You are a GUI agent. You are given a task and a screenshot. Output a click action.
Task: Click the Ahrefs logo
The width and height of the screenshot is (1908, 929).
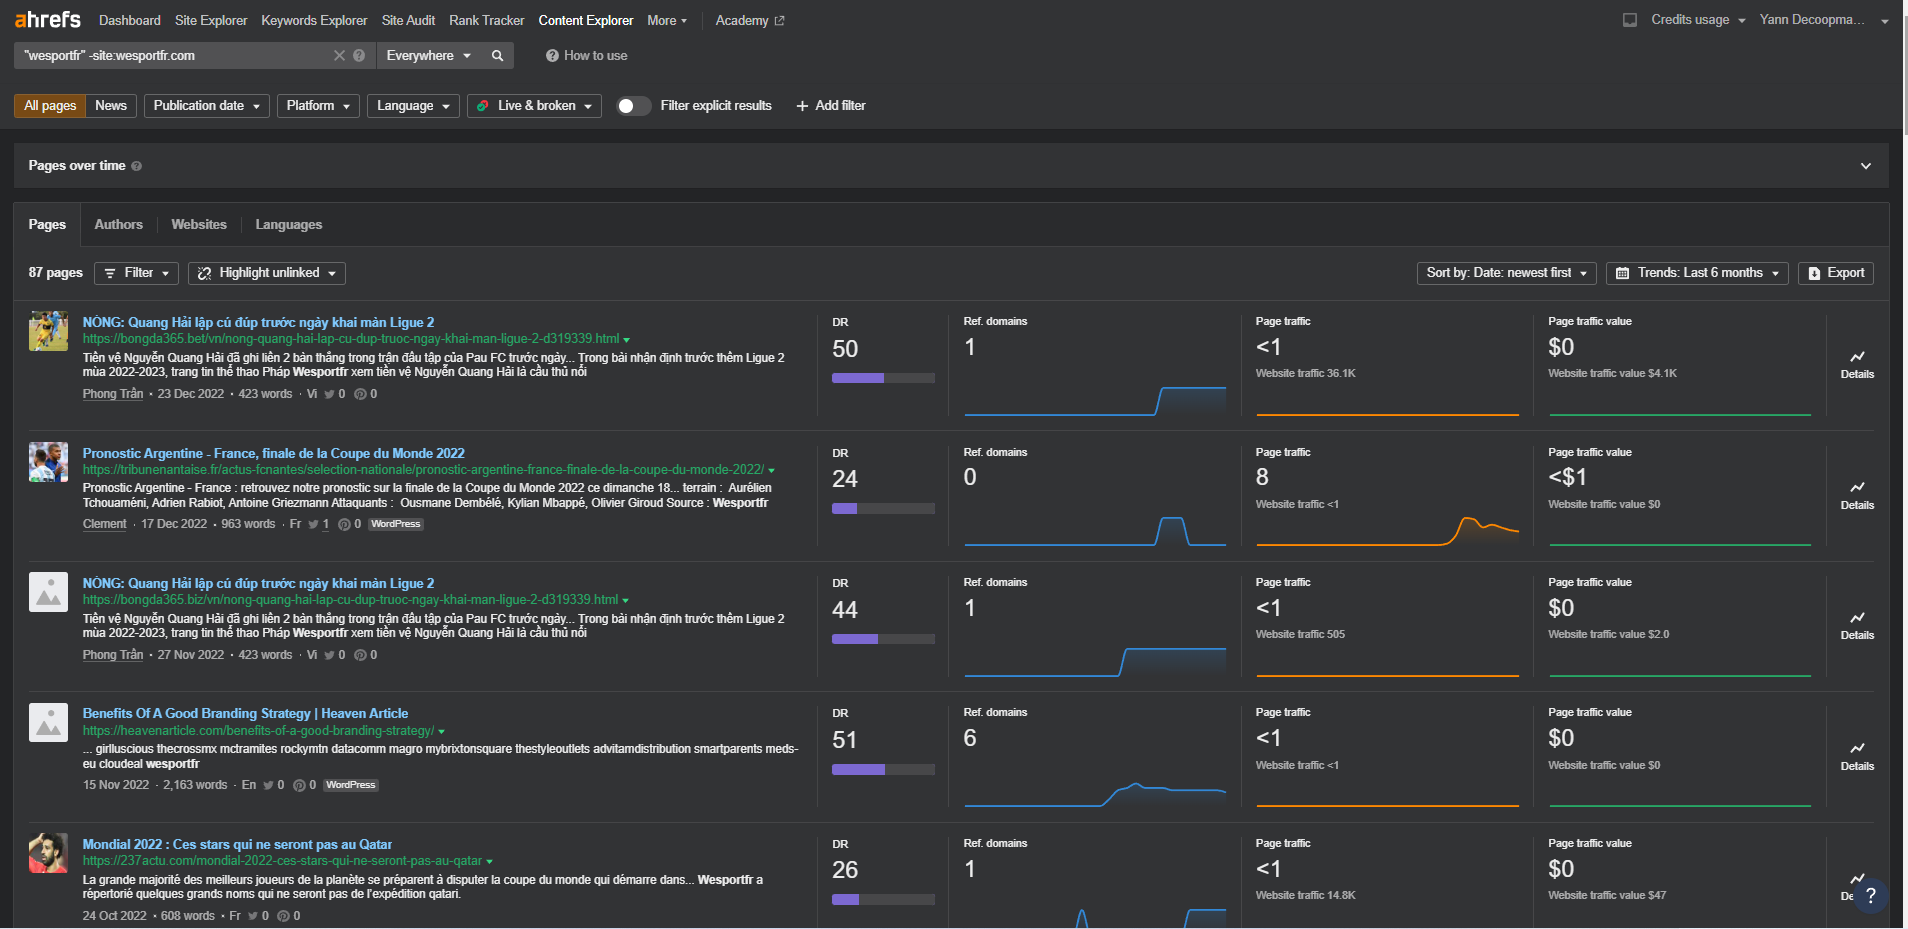[48, 20]
